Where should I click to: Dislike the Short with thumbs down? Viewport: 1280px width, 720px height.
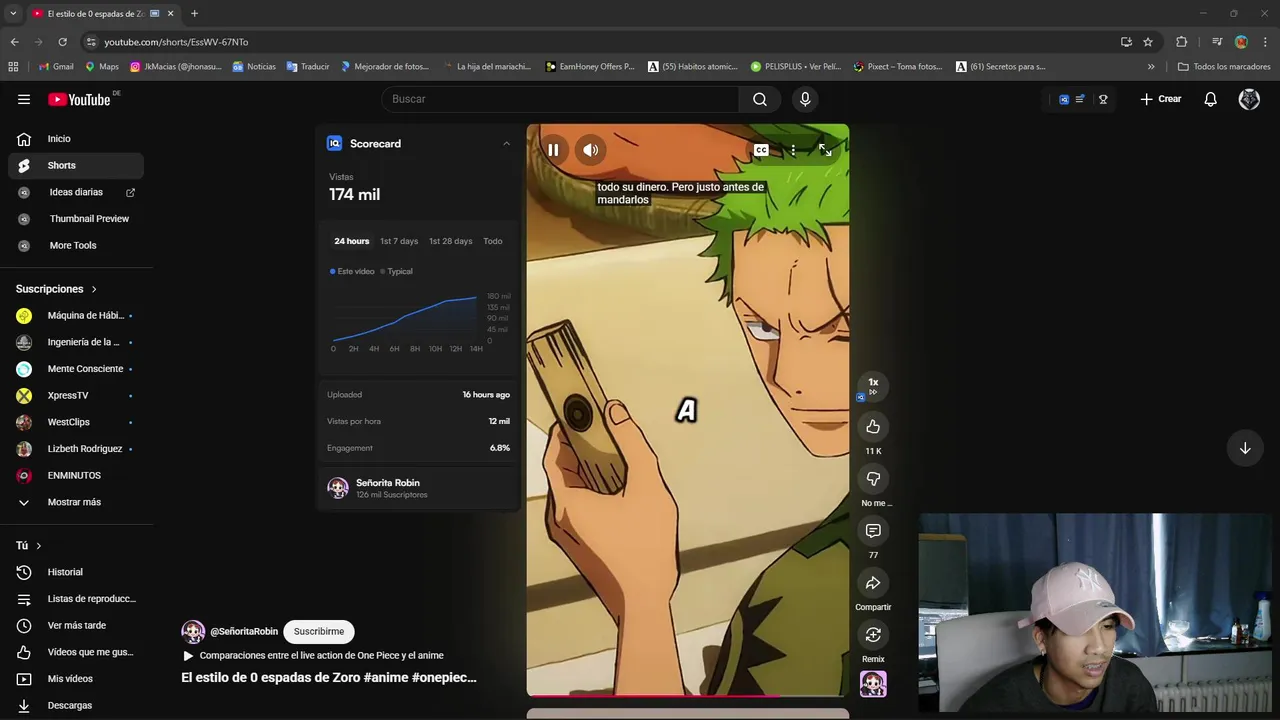[873, 479]
